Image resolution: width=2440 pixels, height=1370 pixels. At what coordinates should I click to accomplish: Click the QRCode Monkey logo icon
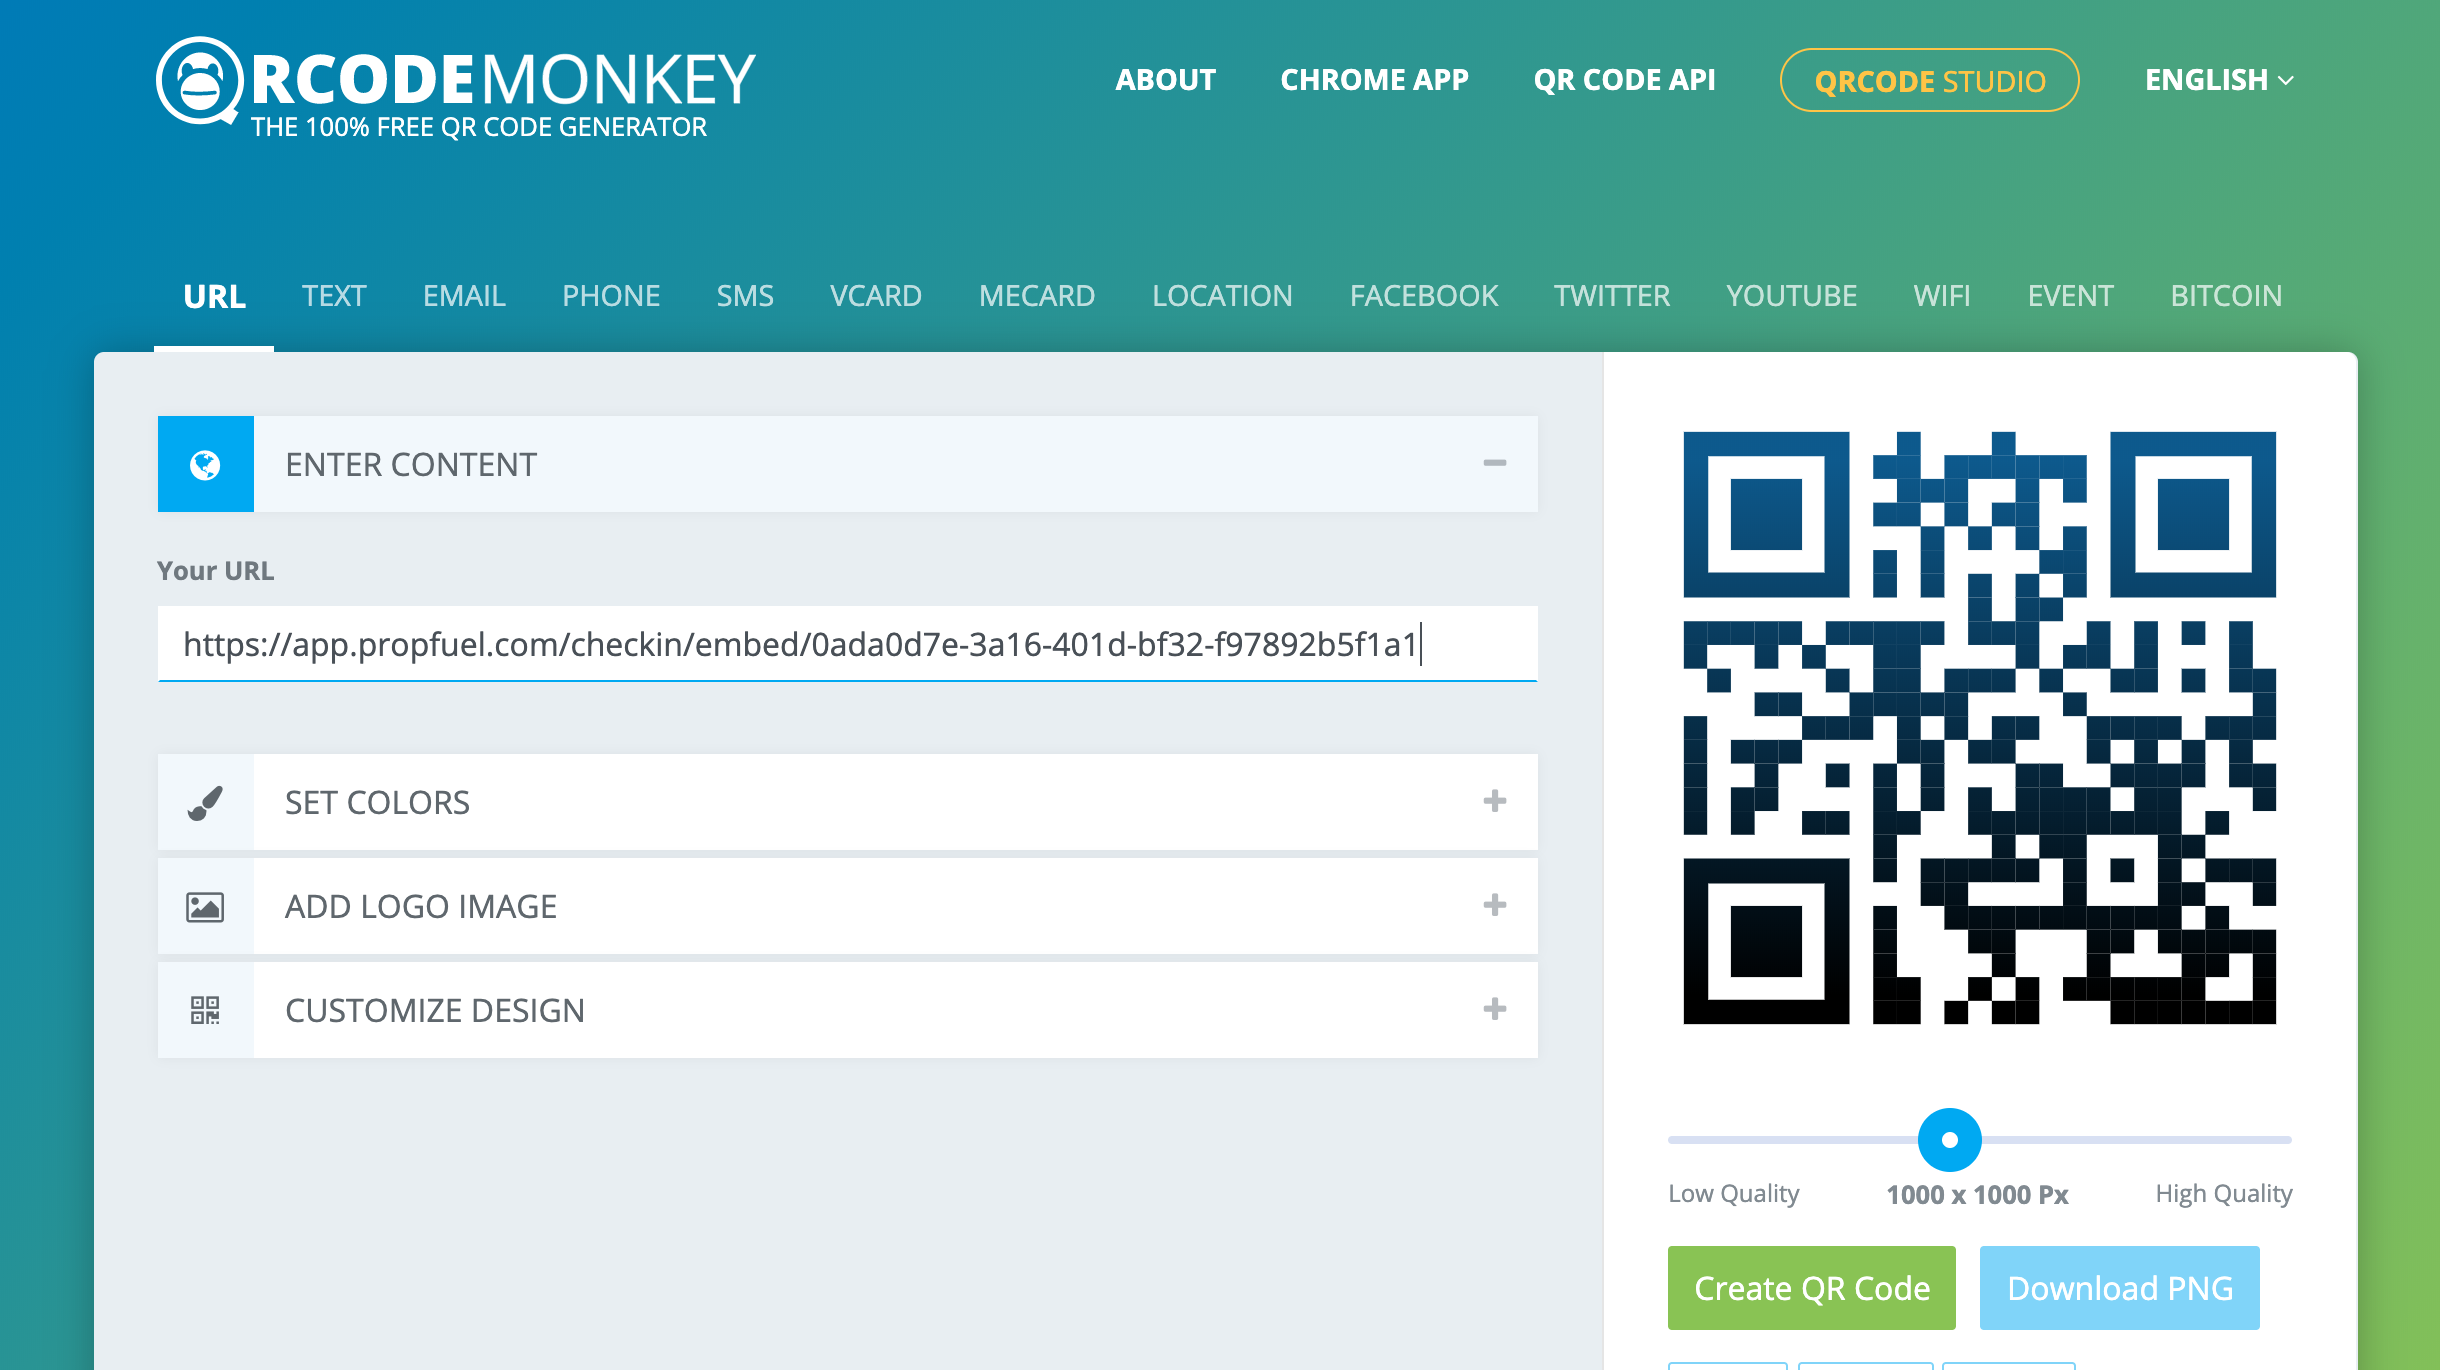coord(200,82)
